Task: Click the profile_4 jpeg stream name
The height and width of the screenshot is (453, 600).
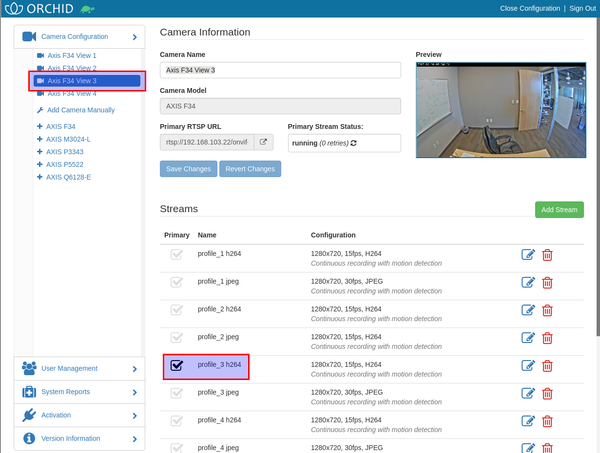Action: coord(218,448)
